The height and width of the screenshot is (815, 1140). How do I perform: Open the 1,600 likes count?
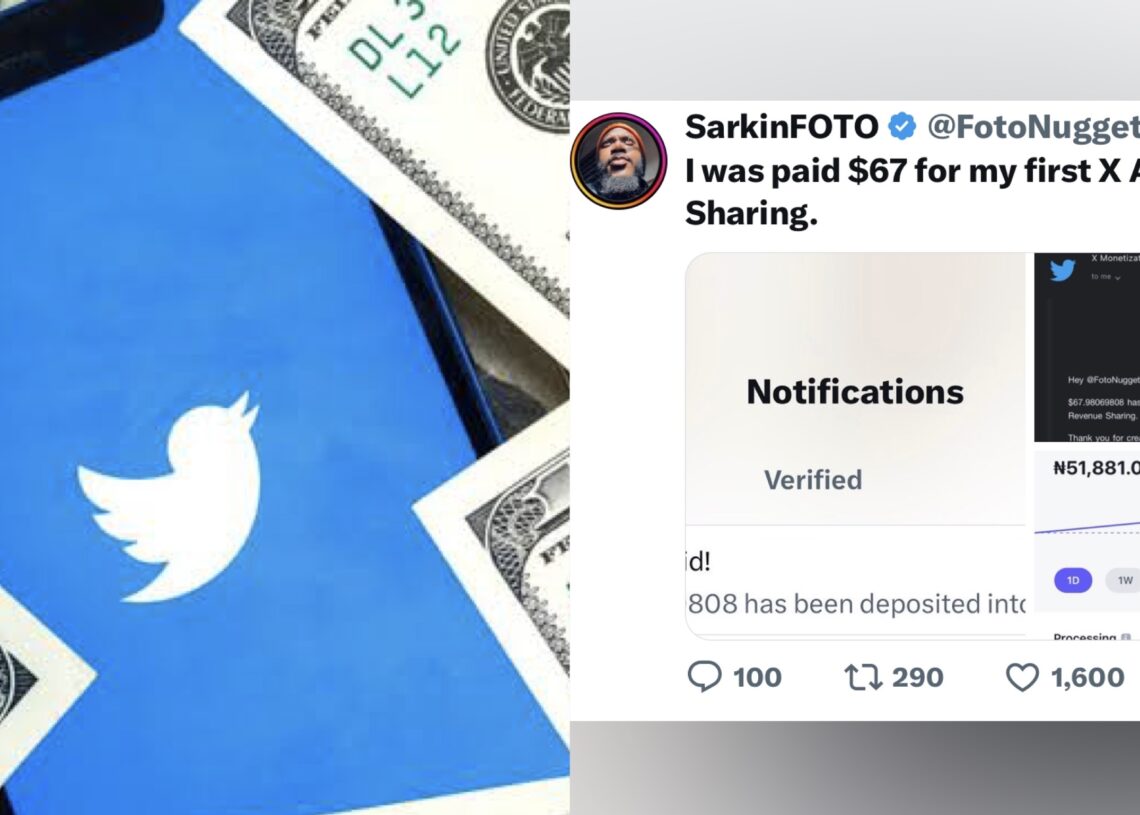coord(1088,677)
